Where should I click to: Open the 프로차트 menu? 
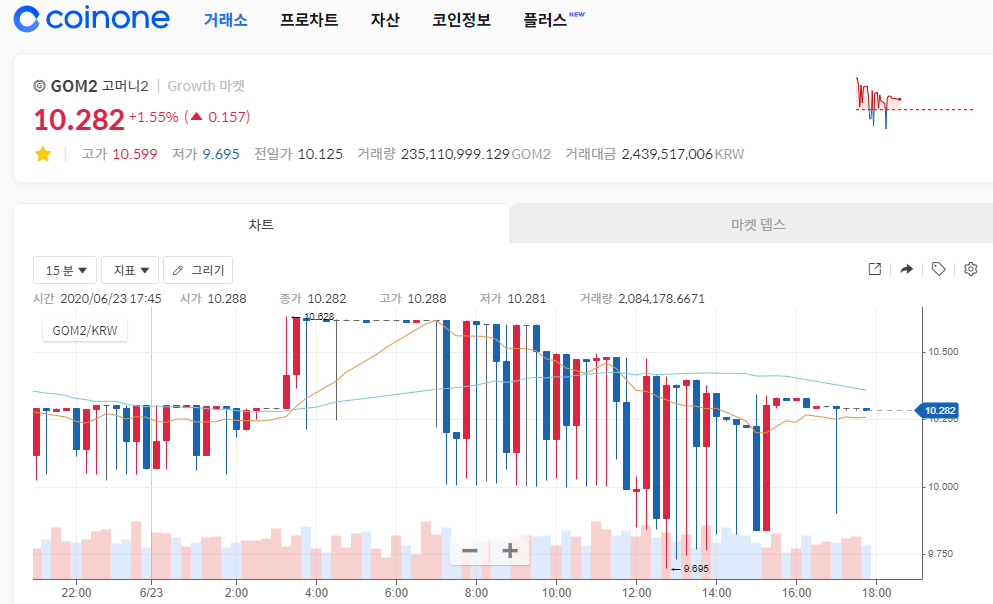click(309, 20)
